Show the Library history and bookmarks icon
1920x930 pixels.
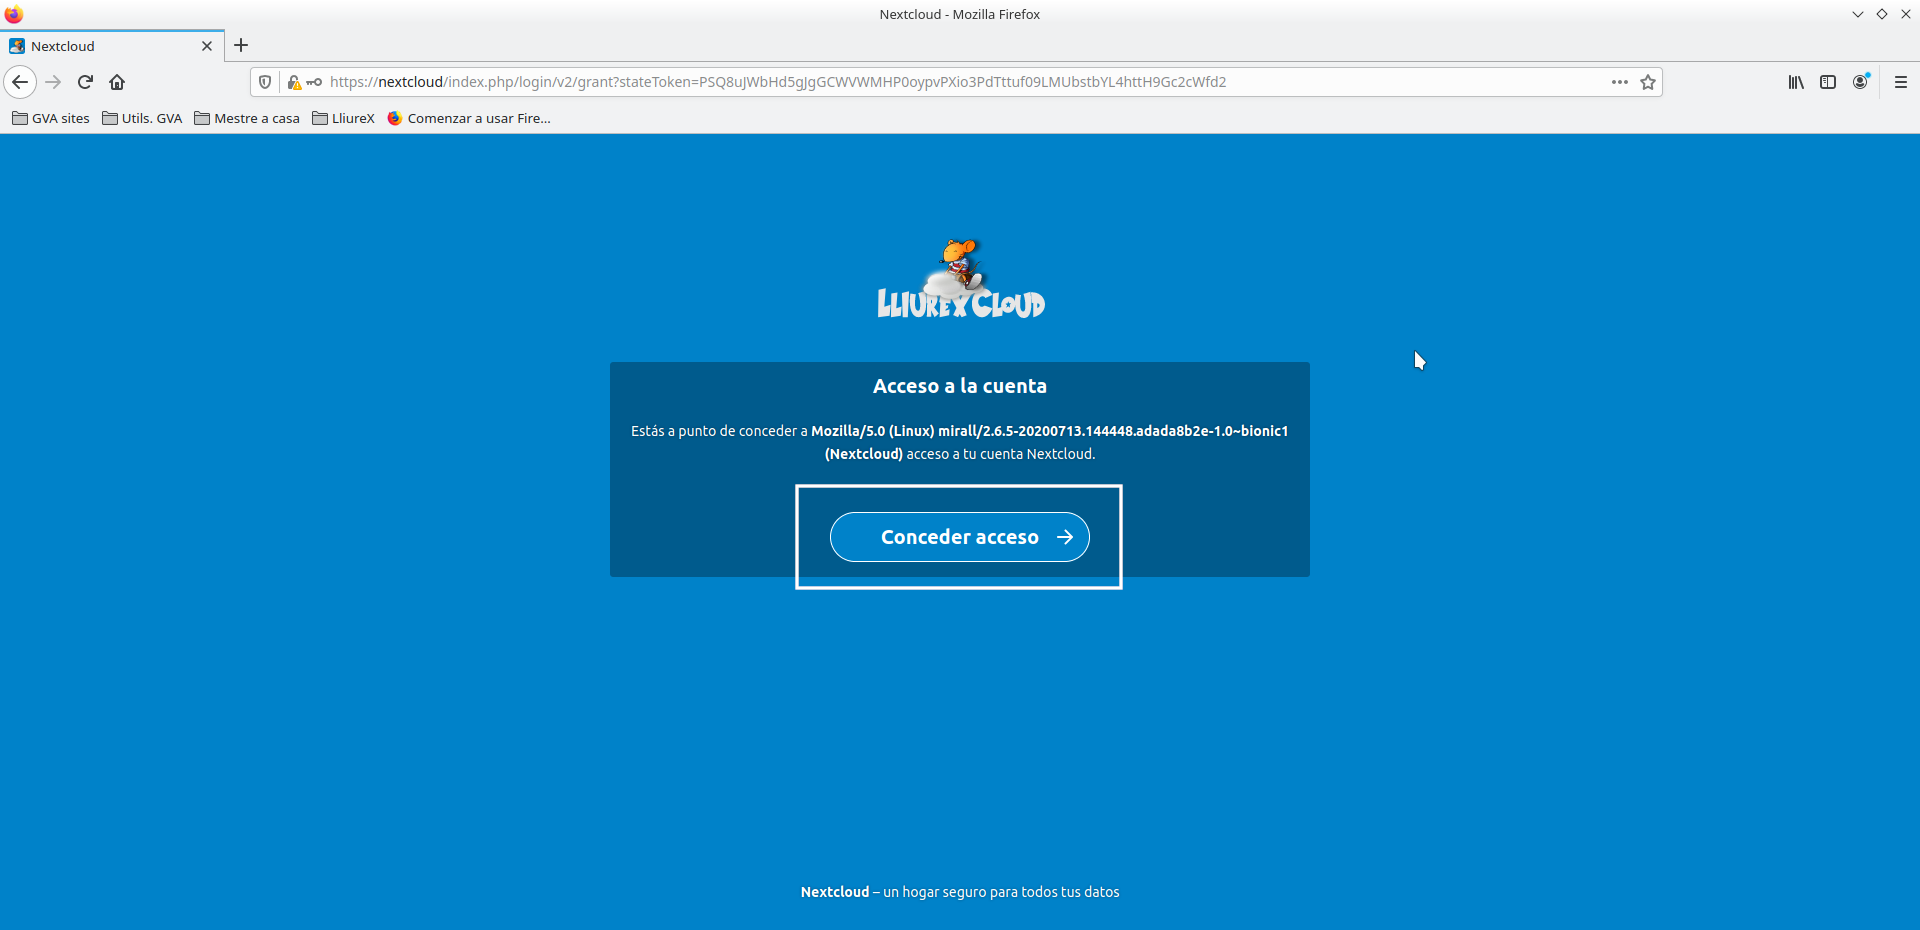1796,82
